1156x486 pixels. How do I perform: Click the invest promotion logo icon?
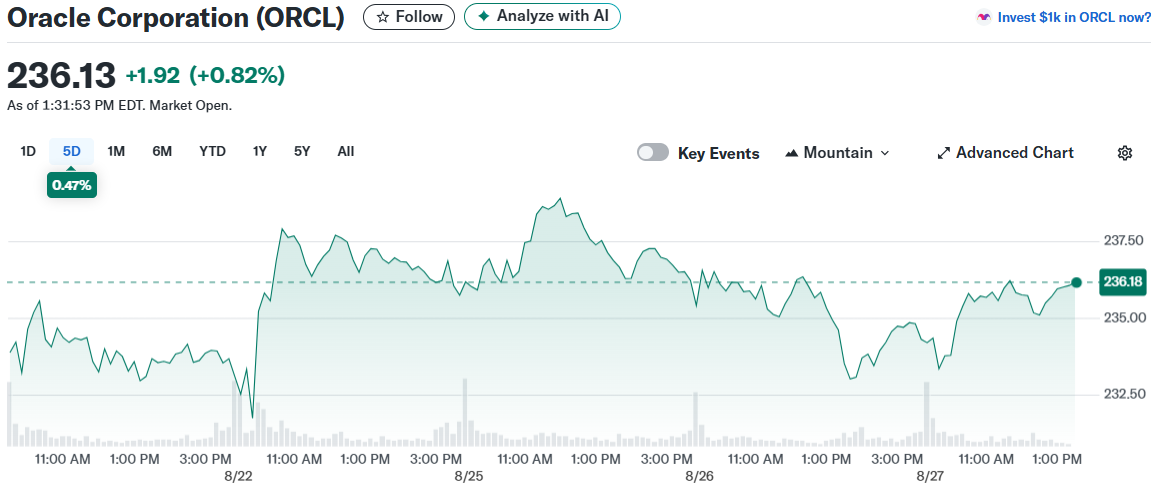click(983, 17)
